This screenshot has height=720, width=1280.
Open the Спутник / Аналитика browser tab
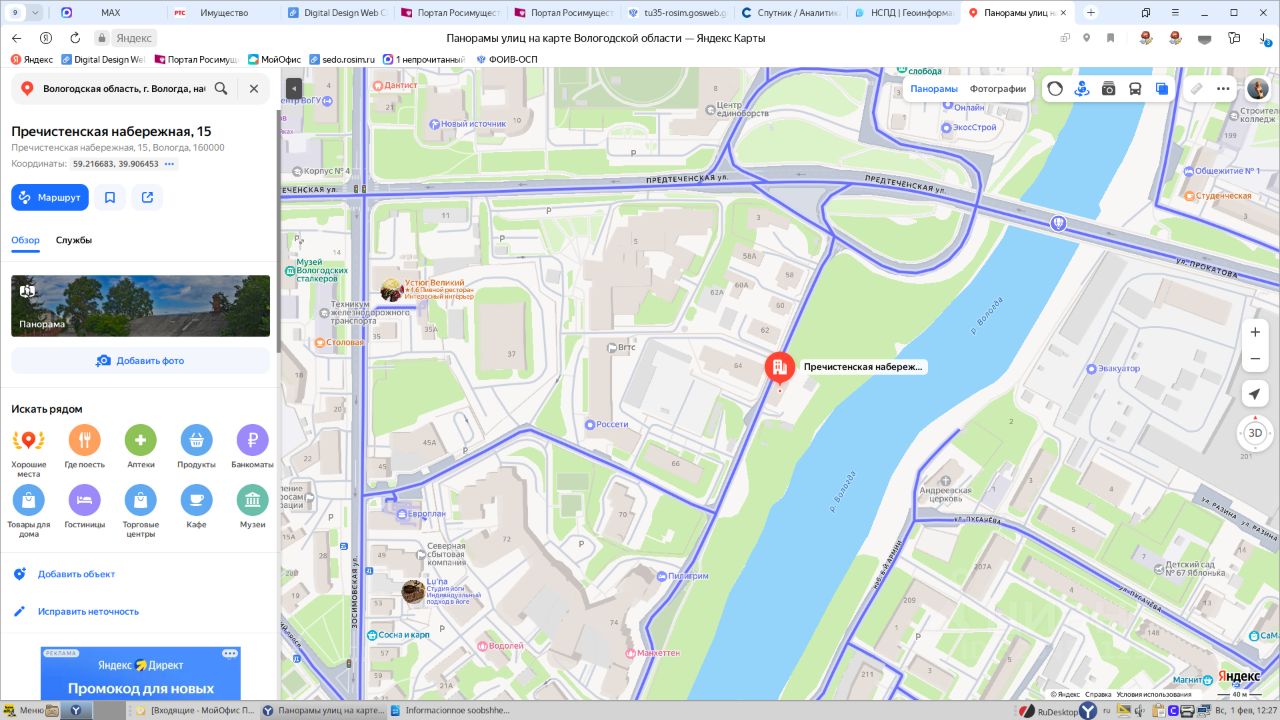pyautogui.click(x=791, y=12)
